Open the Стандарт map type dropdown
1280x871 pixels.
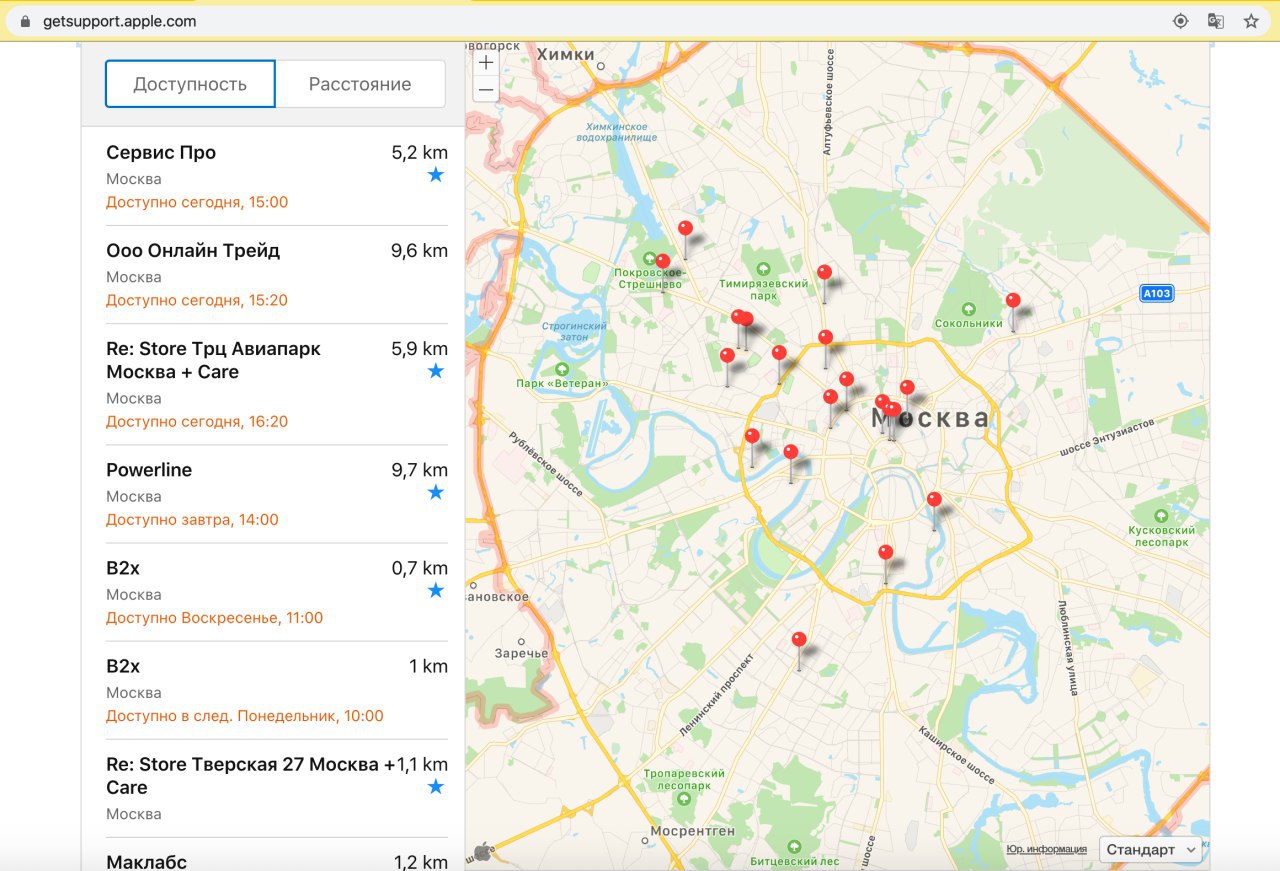coord(1150,849)
